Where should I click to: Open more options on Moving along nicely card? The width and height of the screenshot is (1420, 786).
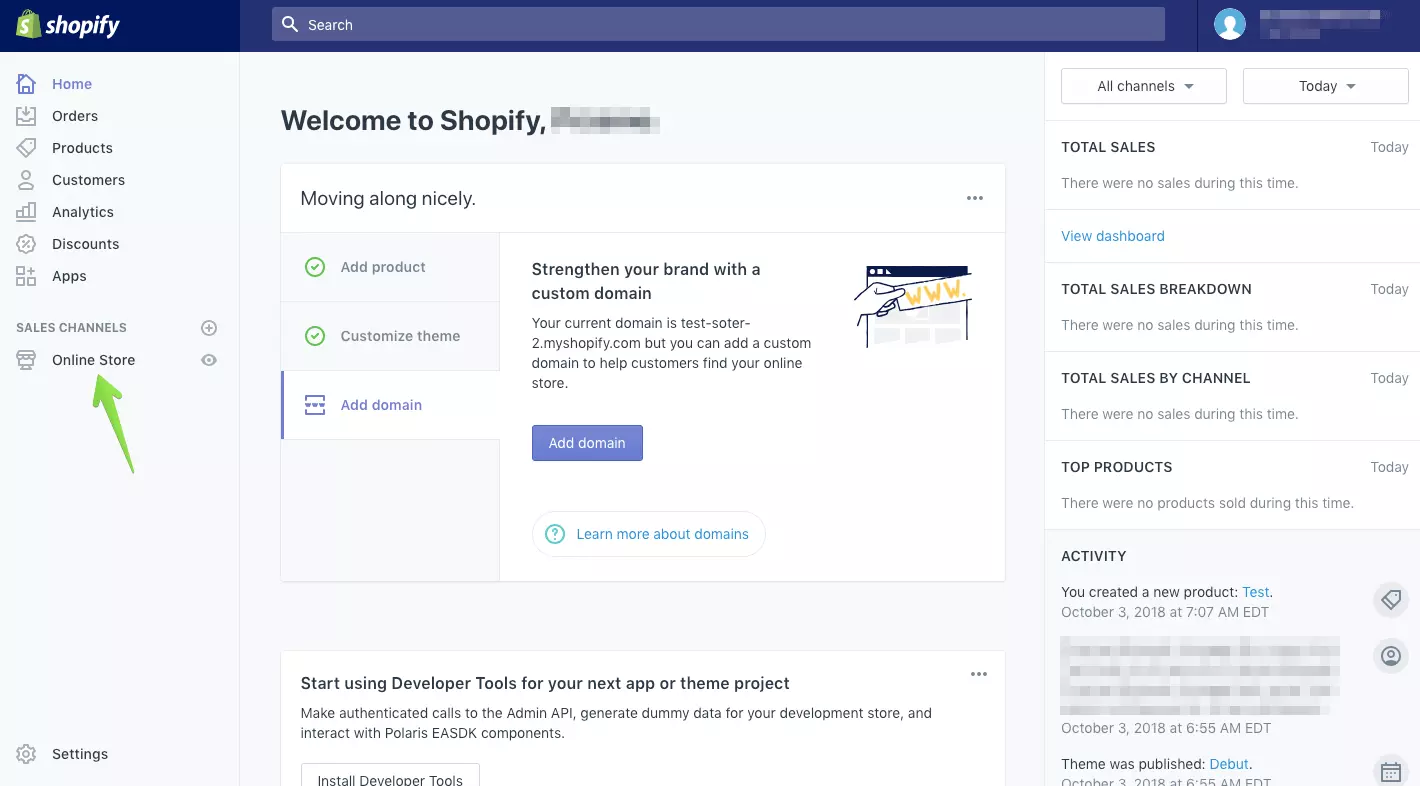(975, 198)
